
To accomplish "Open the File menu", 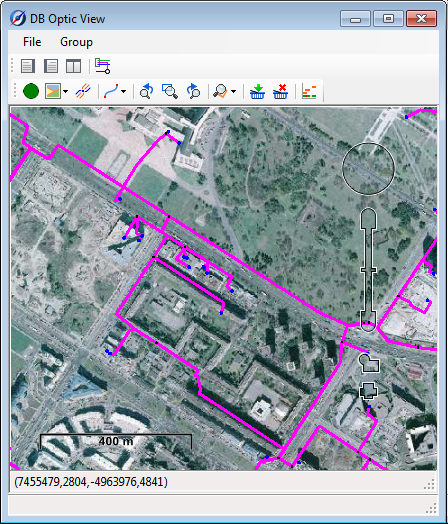I will tap(32, 42).
